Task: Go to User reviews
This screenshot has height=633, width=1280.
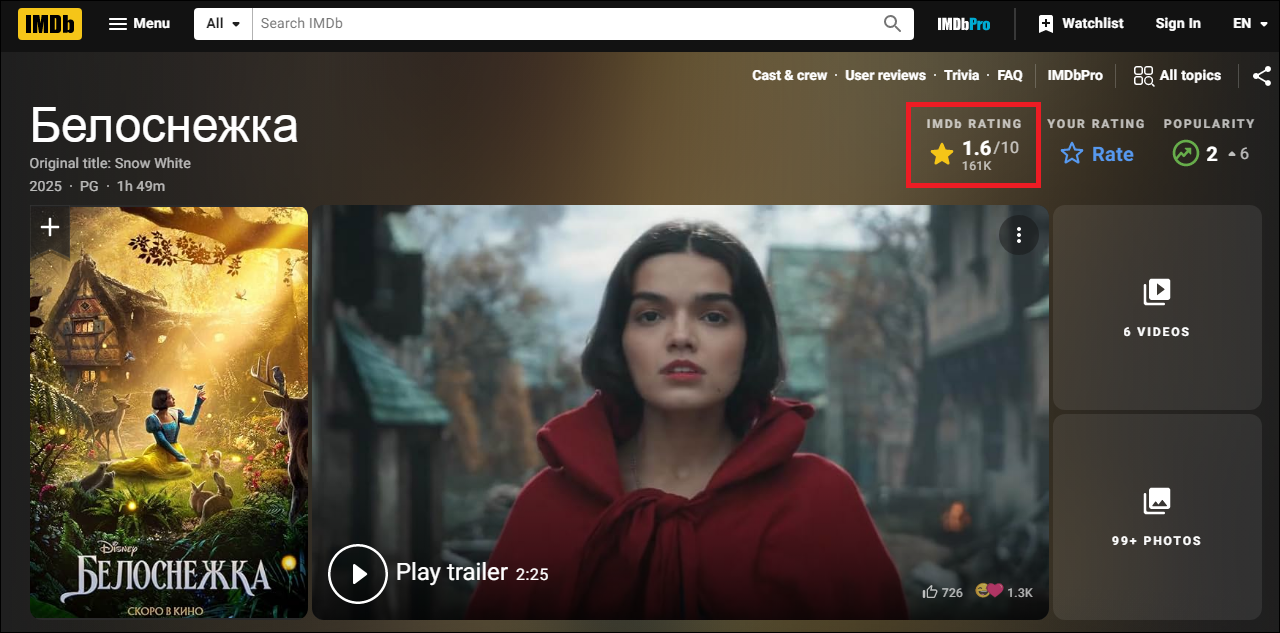Action: point(885,75)
